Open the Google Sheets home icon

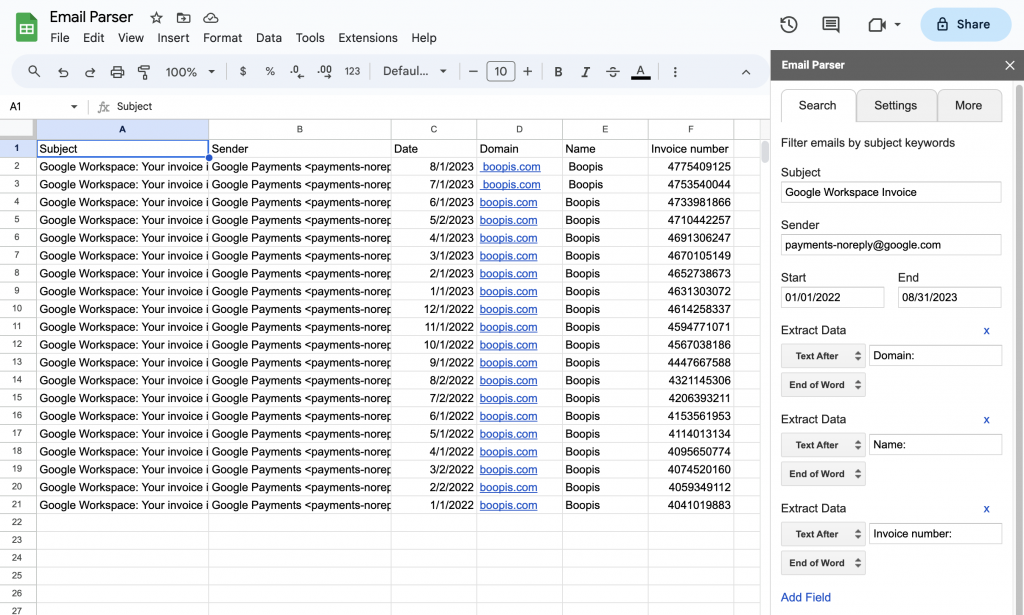(x=26, y=27)
